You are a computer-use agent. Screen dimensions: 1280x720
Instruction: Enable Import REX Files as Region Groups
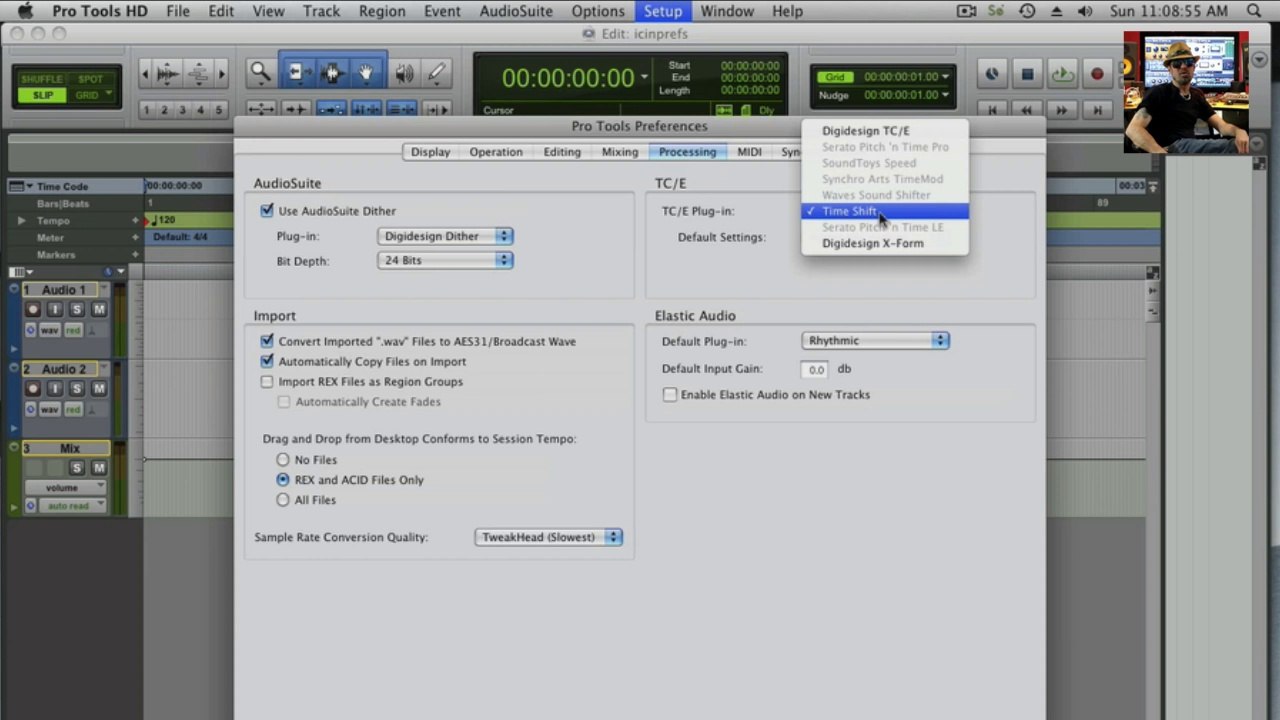pyautogui.click(x=266, y=381)
